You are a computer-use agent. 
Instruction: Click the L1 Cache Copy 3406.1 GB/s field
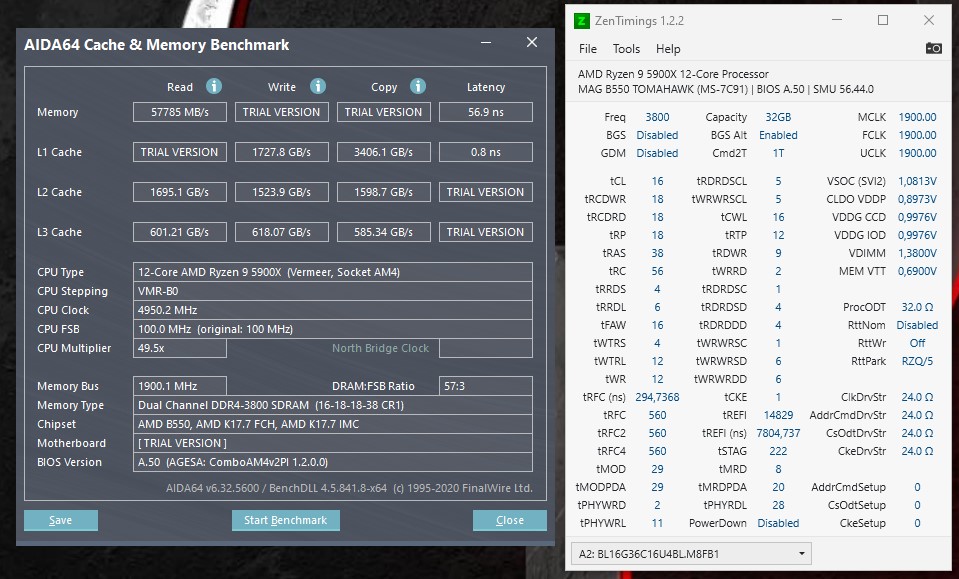tap(383, 152)
